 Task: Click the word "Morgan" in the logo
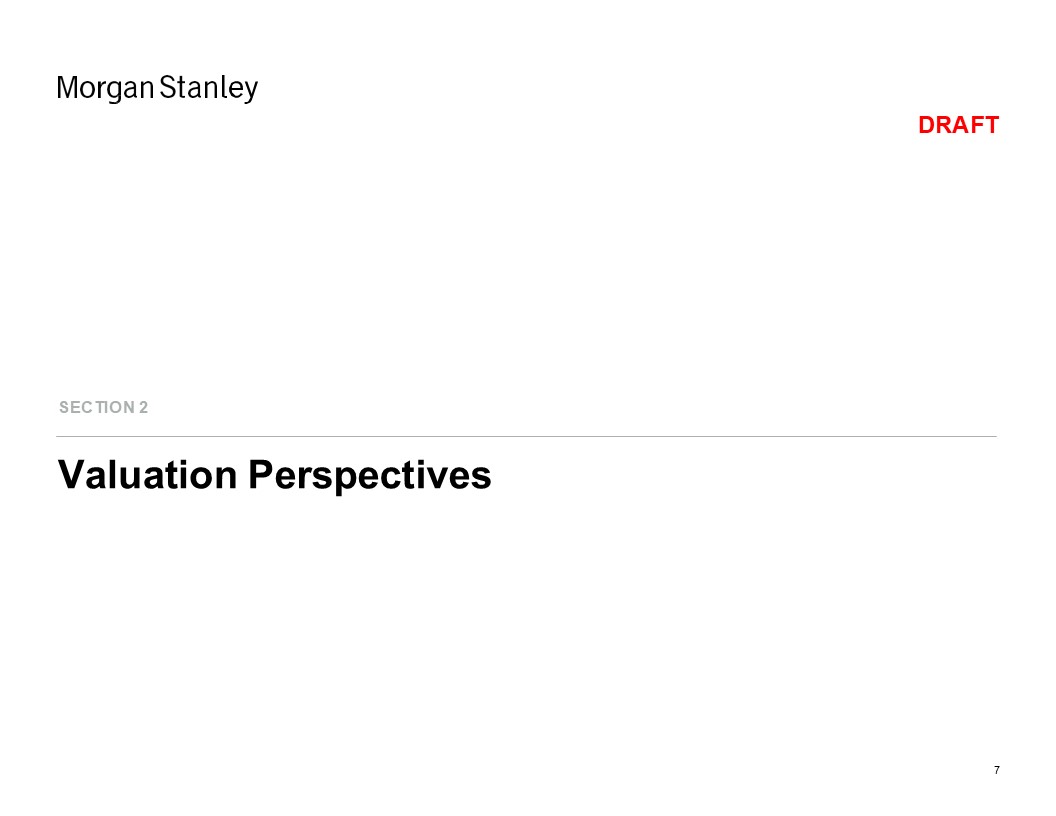(106, 88)
